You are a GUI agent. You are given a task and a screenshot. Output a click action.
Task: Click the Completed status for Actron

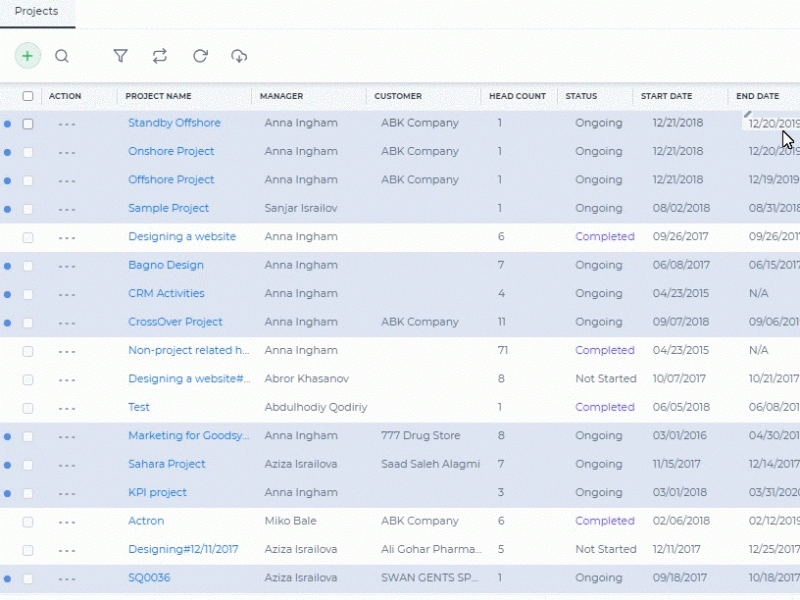click(605, 521)
